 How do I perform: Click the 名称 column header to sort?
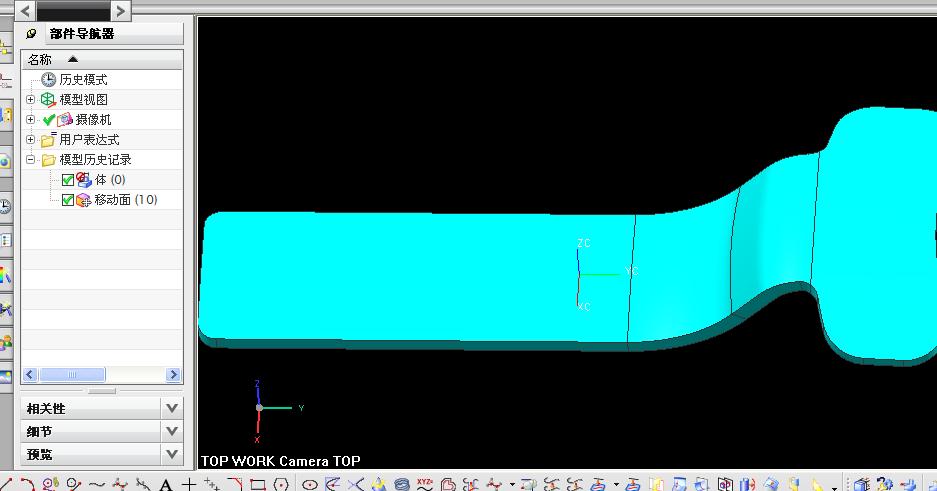coord(102,59)
